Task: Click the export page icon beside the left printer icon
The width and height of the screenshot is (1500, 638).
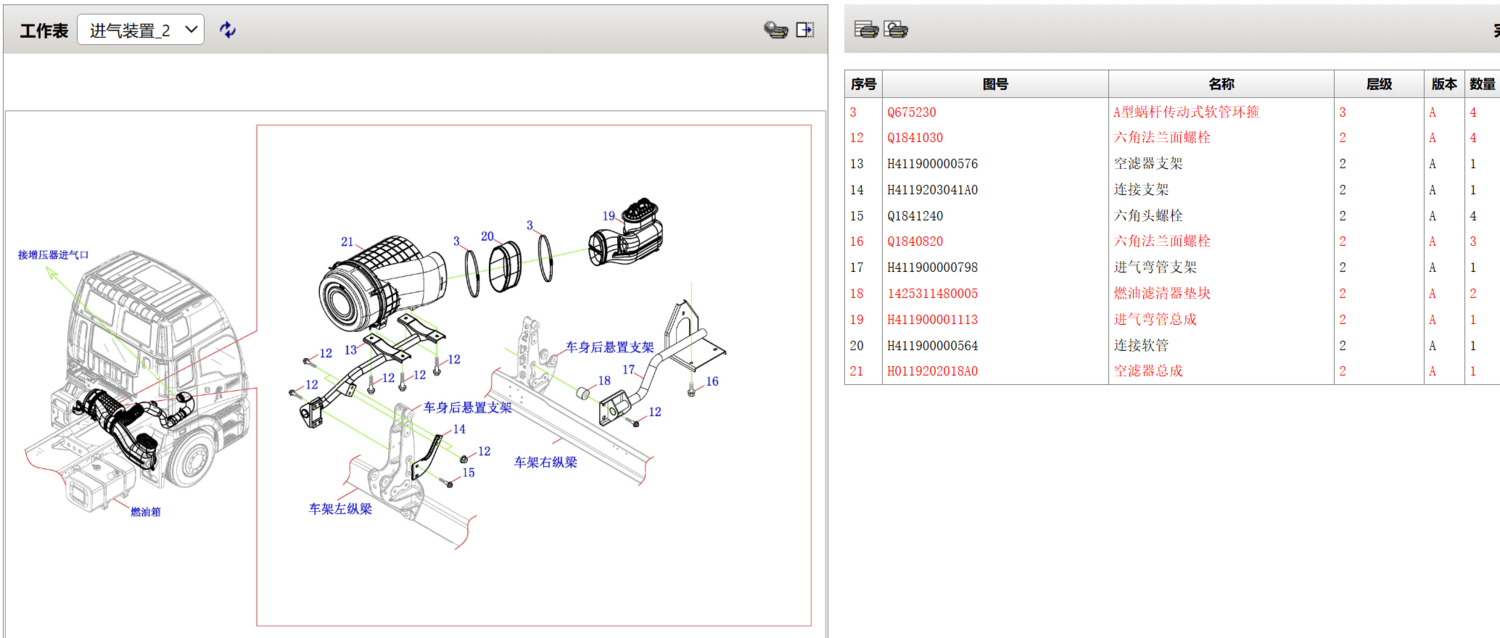Action: click(x=804, y=29)
